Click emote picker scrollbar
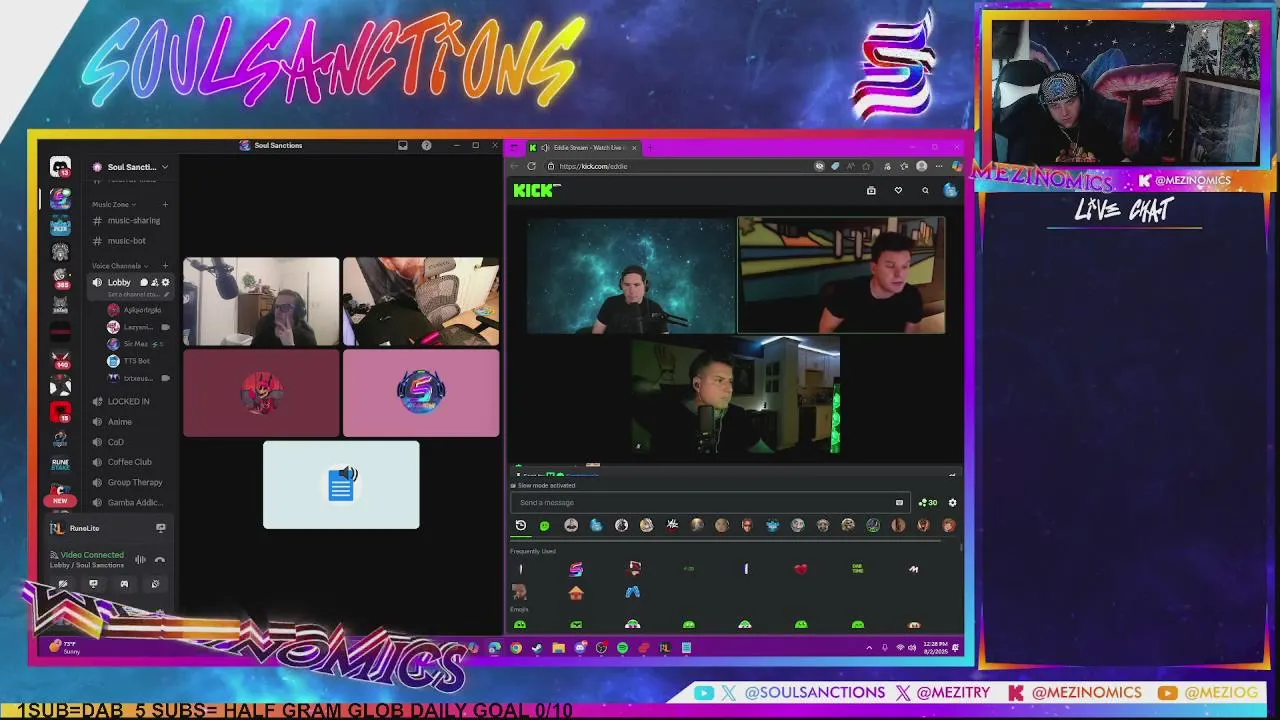Viewport: 1280px width, 720px height. tap(961, 548)
